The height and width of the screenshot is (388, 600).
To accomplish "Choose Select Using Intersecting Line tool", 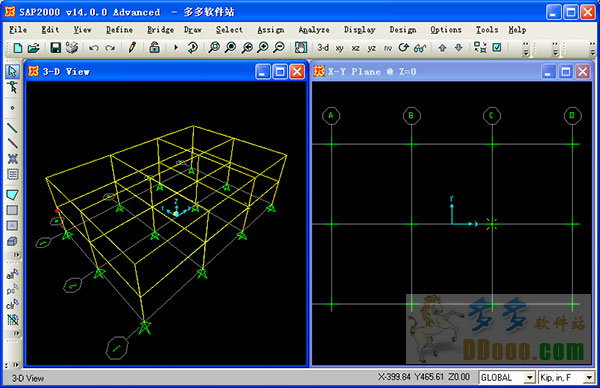I will (12, 320).
